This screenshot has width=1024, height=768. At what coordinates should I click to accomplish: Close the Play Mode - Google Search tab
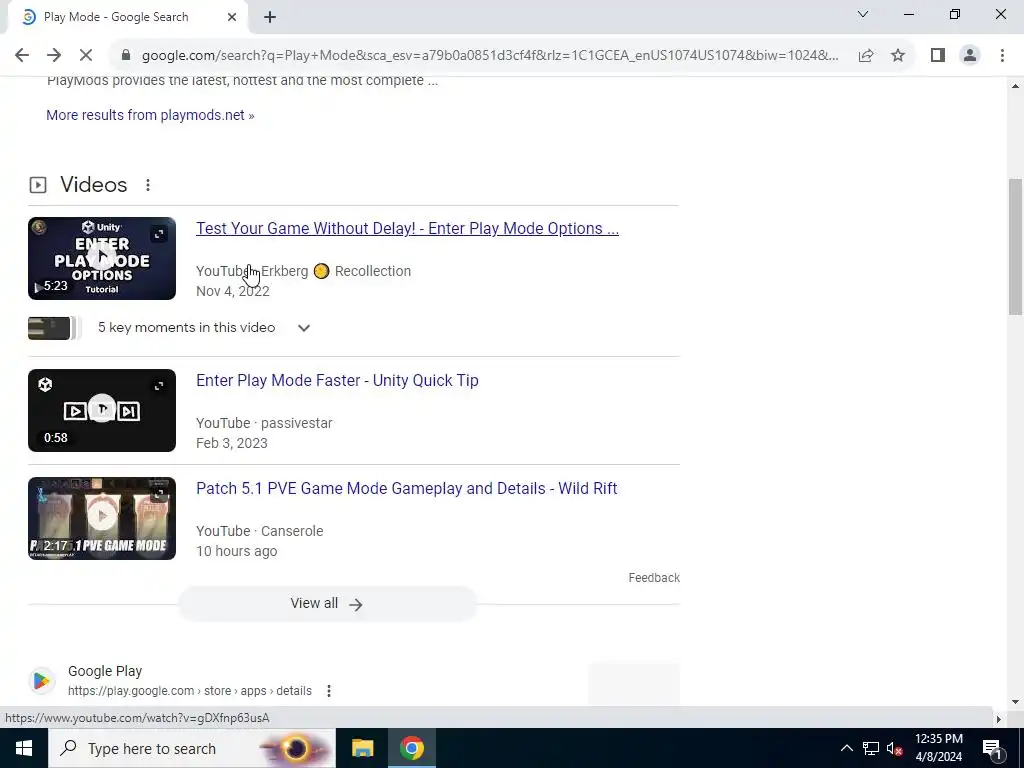(x=232, y=17)
